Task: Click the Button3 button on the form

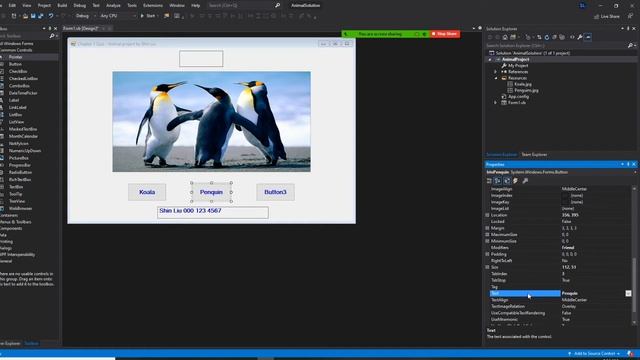Action: tap(275, 192)
